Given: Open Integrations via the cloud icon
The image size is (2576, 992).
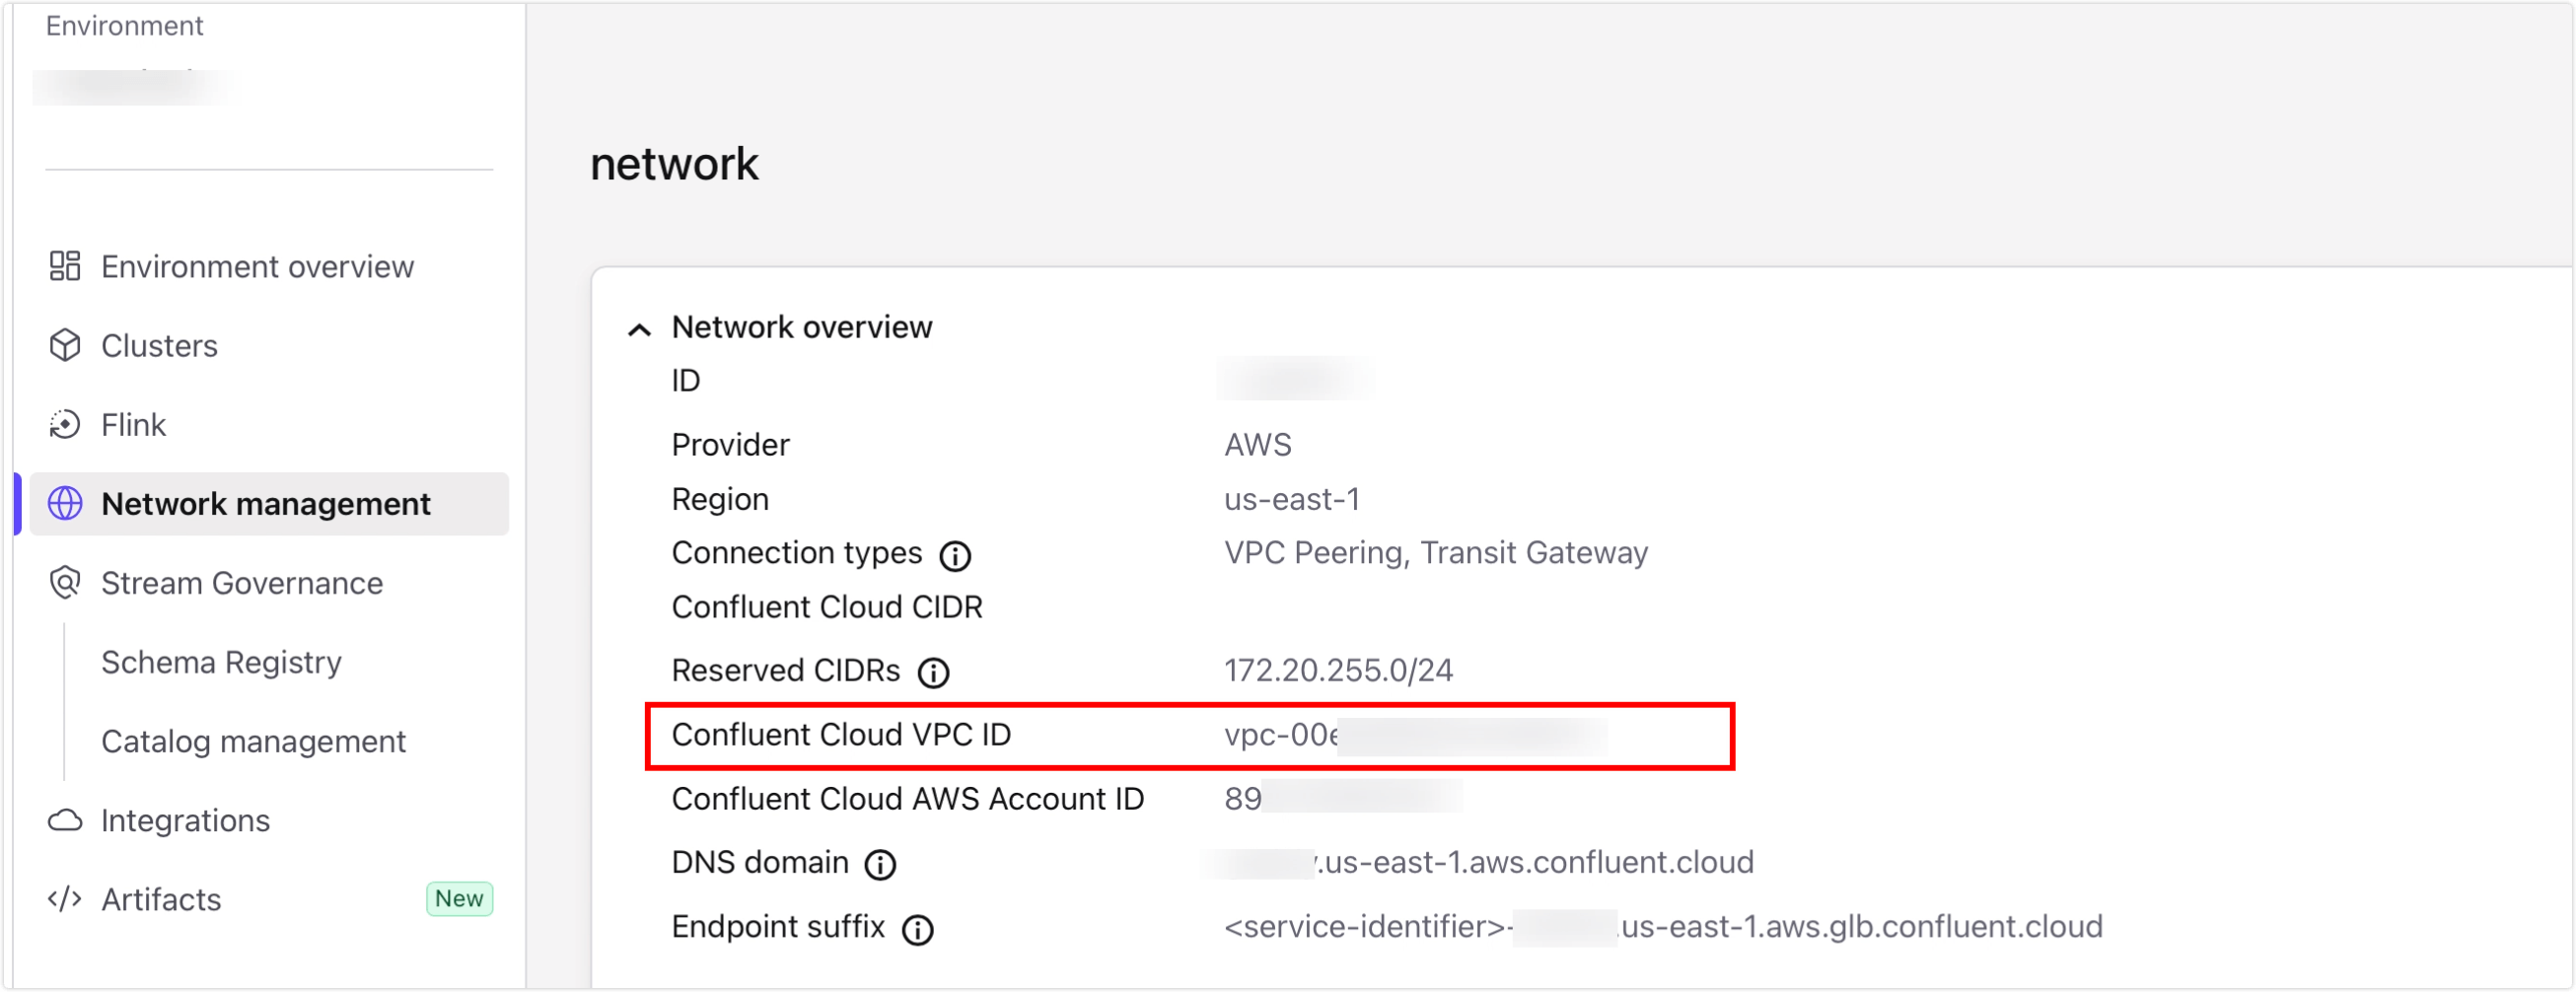Looking at the screenshot, I should (64, 820).
